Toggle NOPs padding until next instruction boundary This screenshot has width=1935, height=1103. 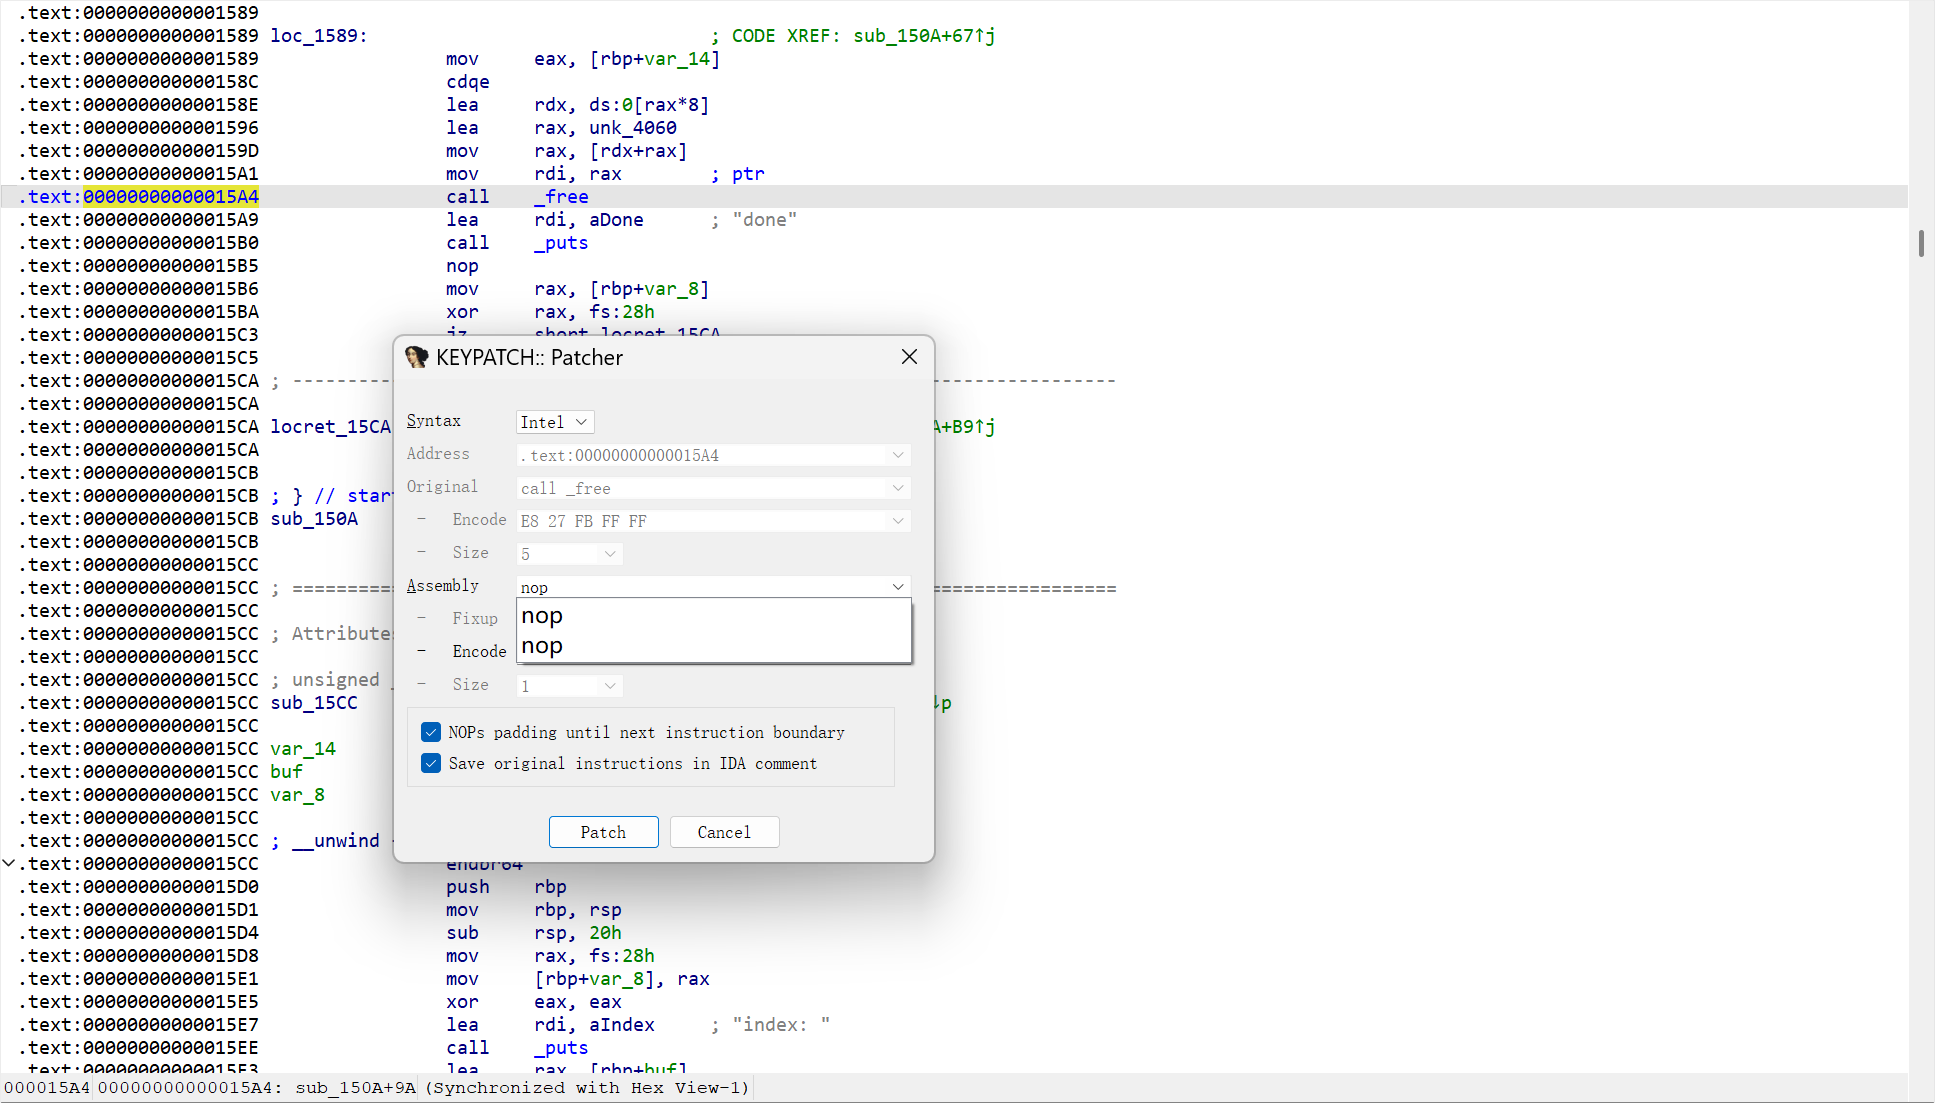pyautogui.click(x=431, y=732)
